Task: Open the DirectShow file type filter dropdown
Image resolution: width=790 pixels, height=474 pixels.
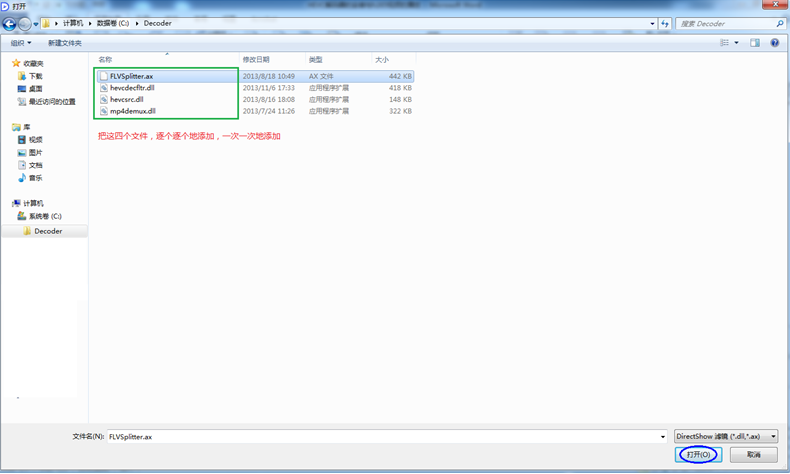Action: [726, 437]
